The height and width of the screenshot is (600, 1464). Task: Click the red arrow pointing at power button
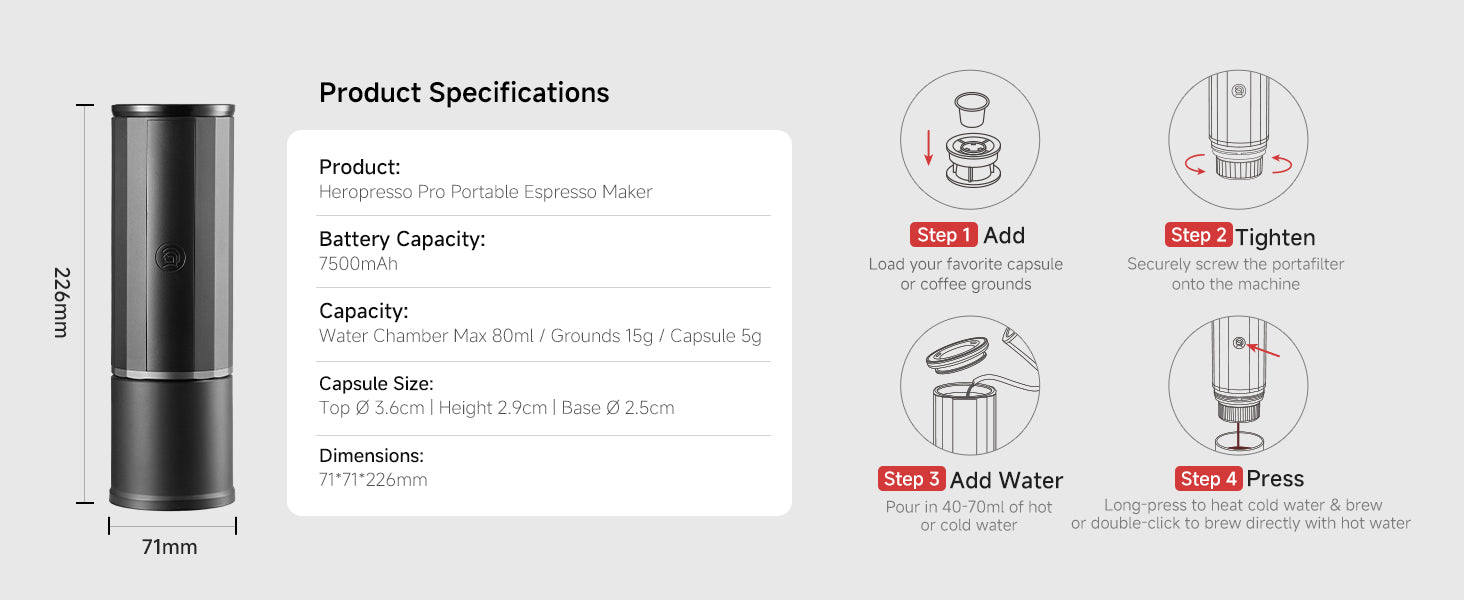1264,349
